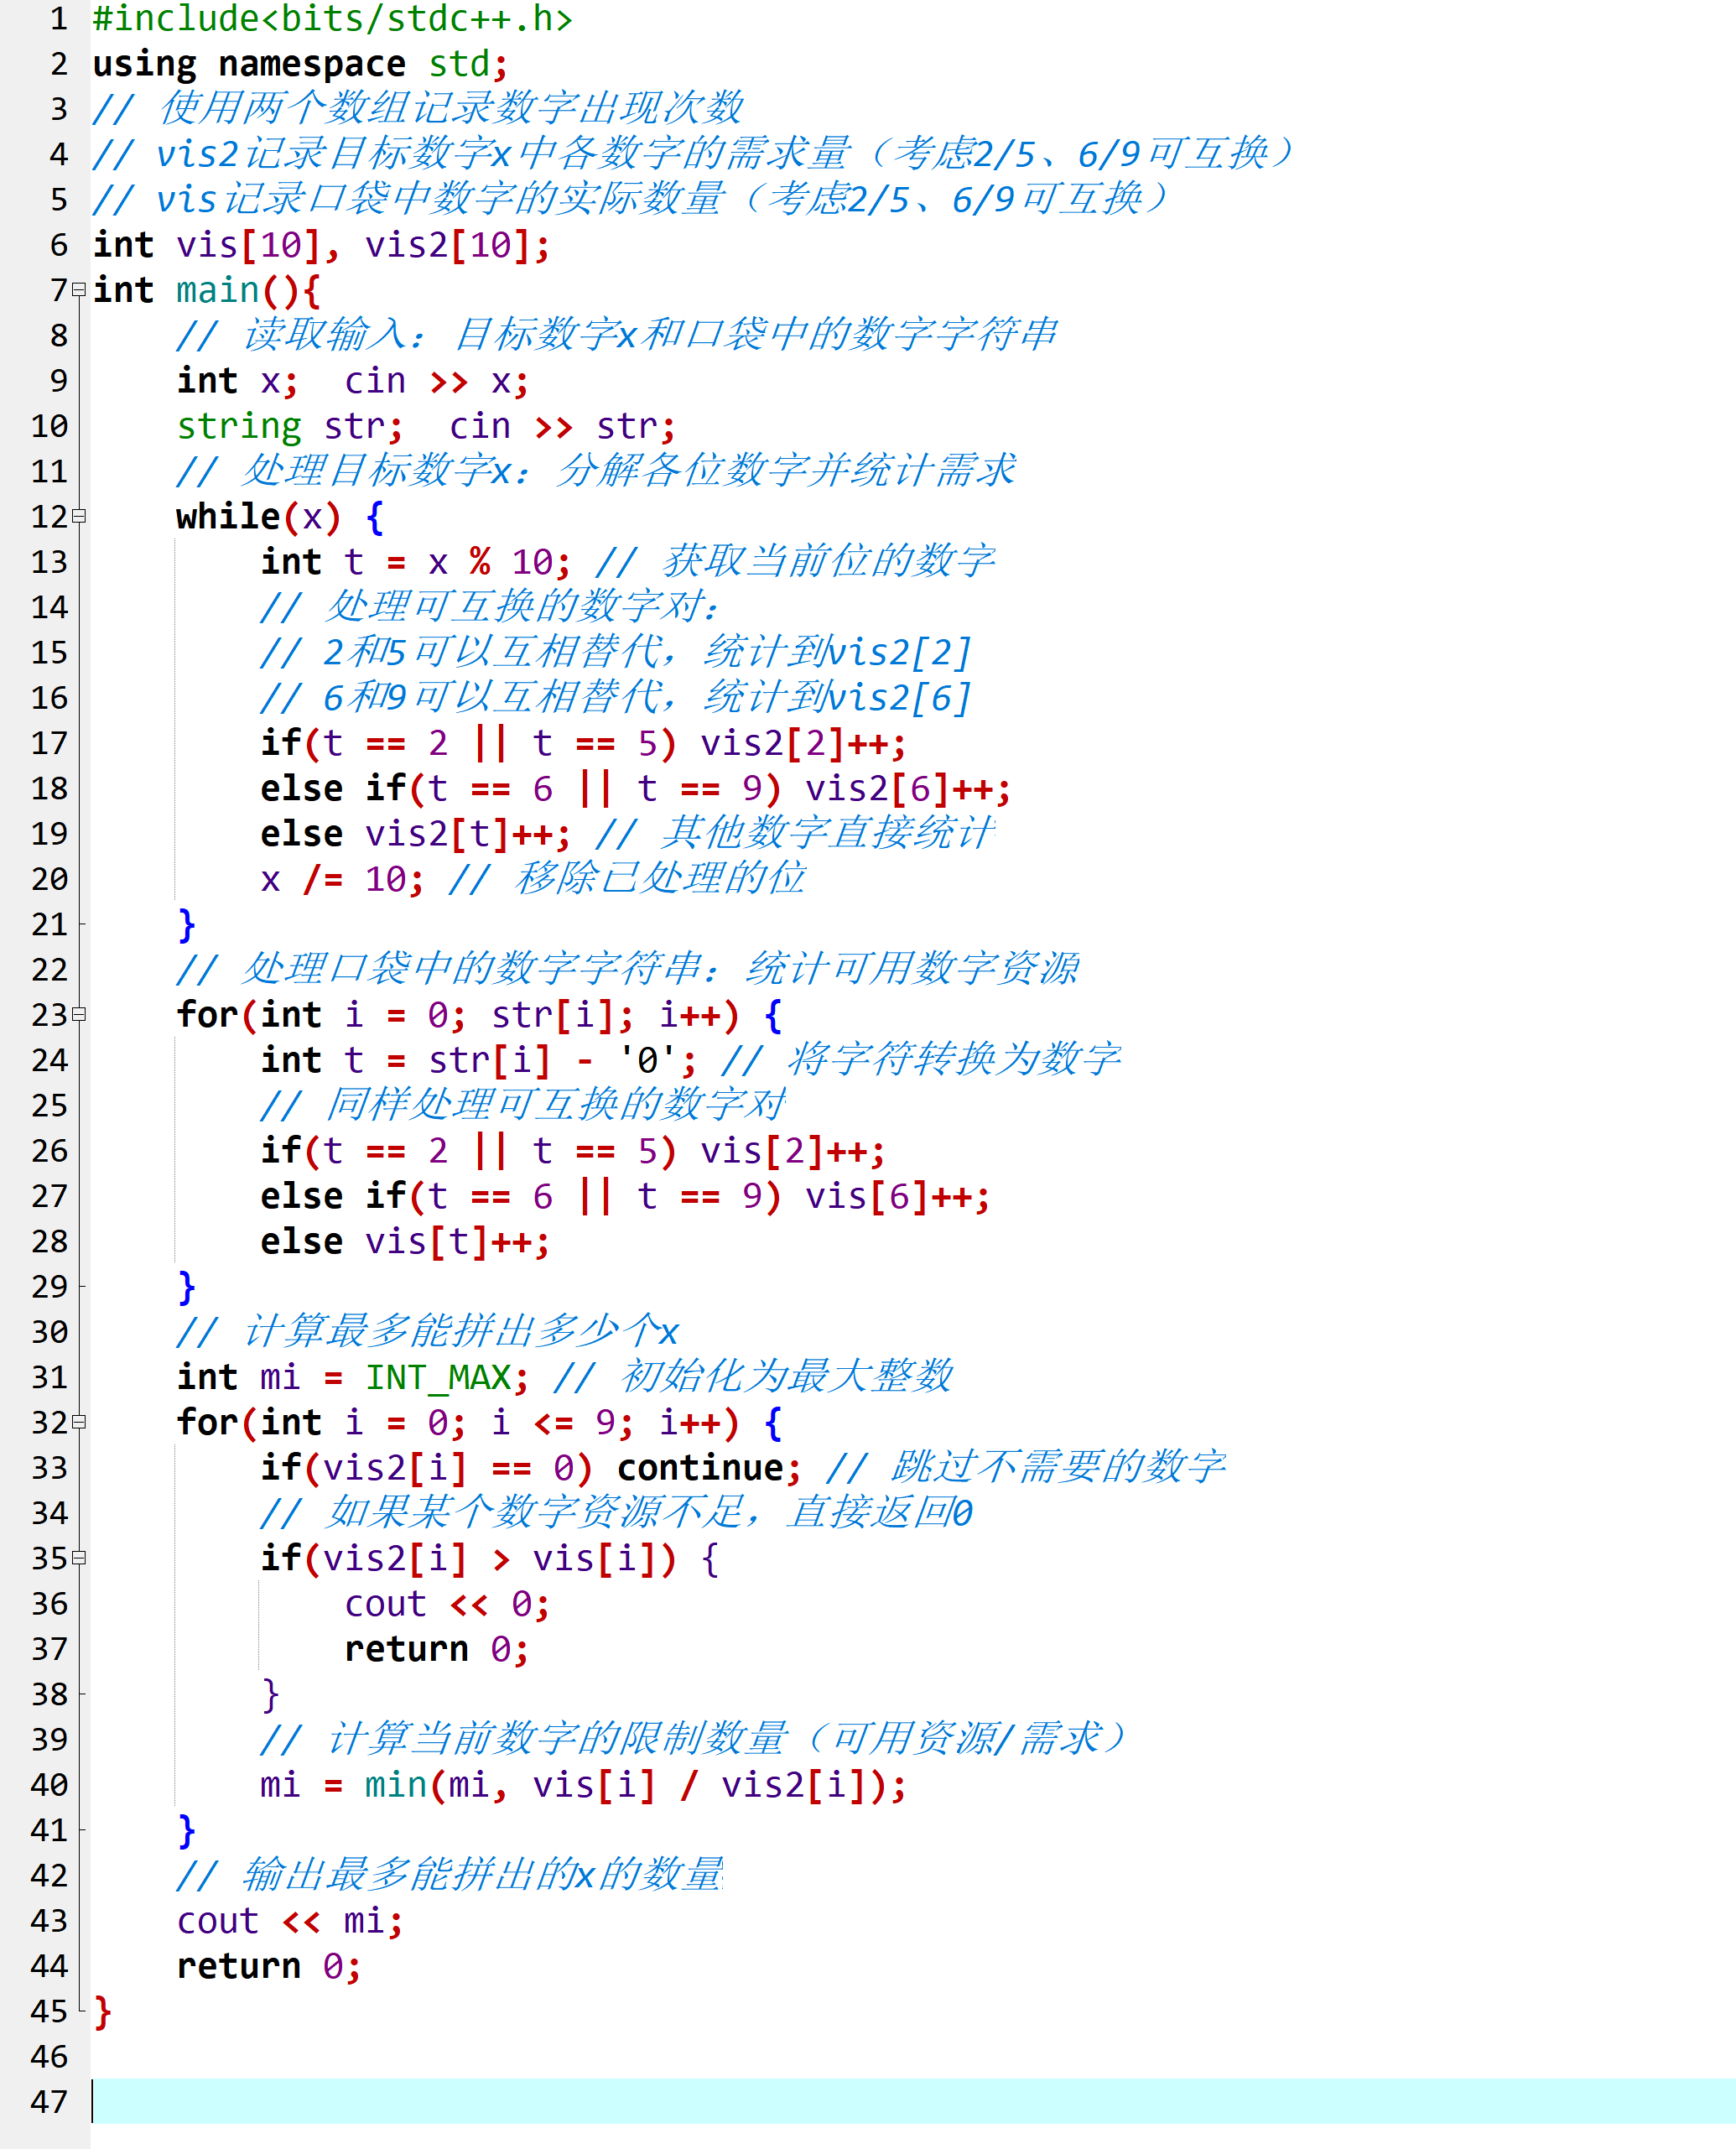Image resolution: width=1736 pixels, height=2149 pixels.
Task: Click '#include<bits/stdc++.h>' on line 1
Action: [332, 19]
